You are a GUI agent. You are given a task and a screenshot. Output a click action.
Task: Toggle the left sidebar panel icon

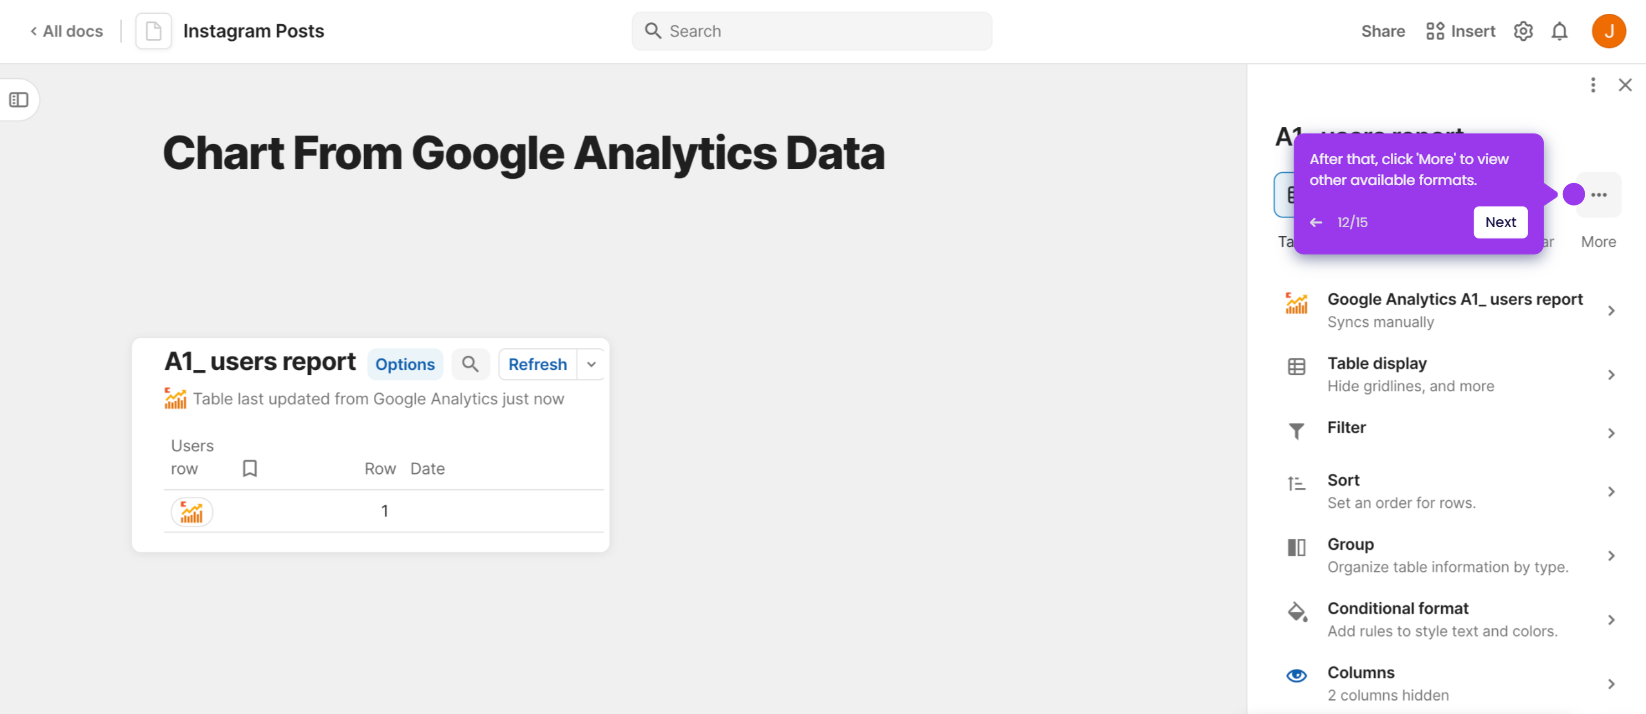(19, 100)
